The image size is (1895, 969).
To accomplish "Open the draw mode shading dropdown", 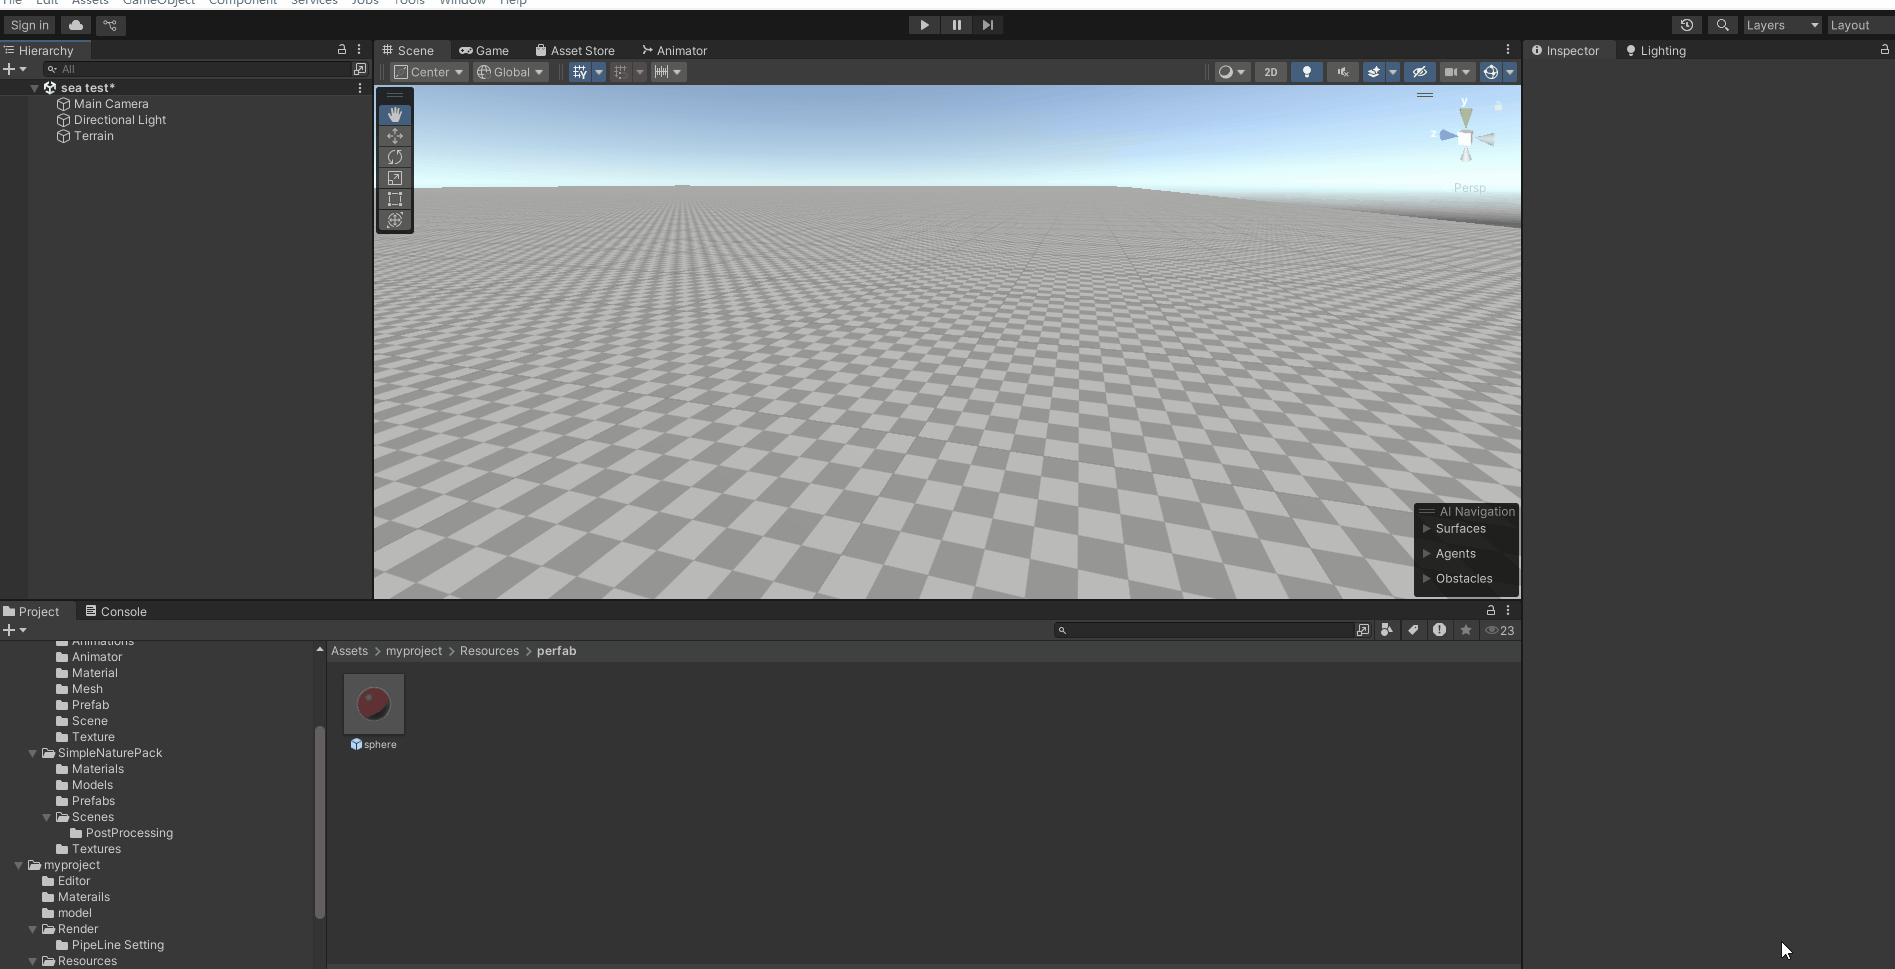I will [1232, 72].
